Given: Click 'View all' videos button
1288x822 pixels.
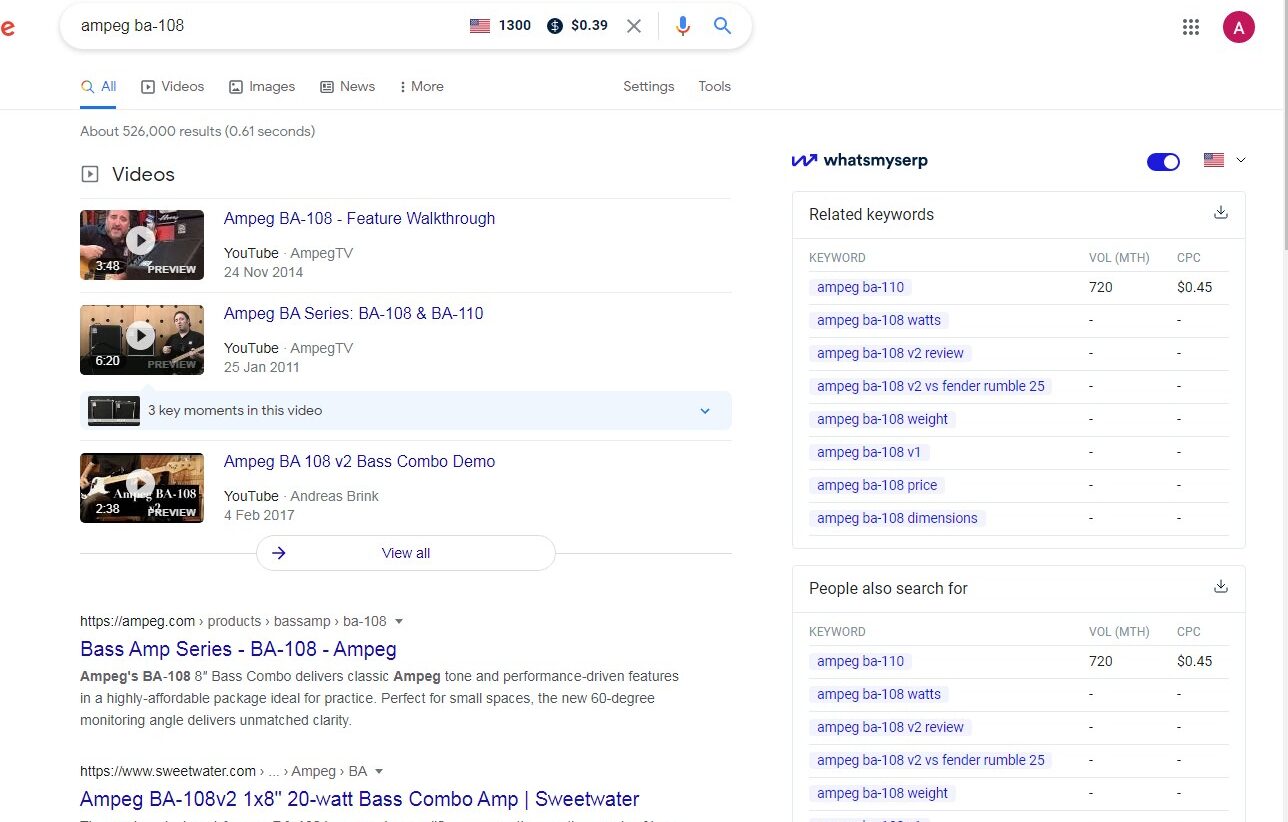Looking at the screenshot, I should point(406,553).
